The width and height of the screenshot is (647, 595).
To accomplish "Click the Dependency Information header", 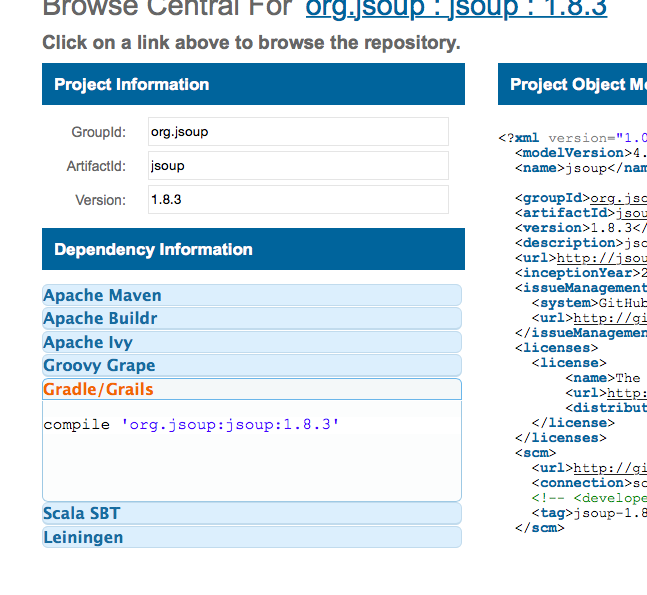I will click(x=253, y=249).
